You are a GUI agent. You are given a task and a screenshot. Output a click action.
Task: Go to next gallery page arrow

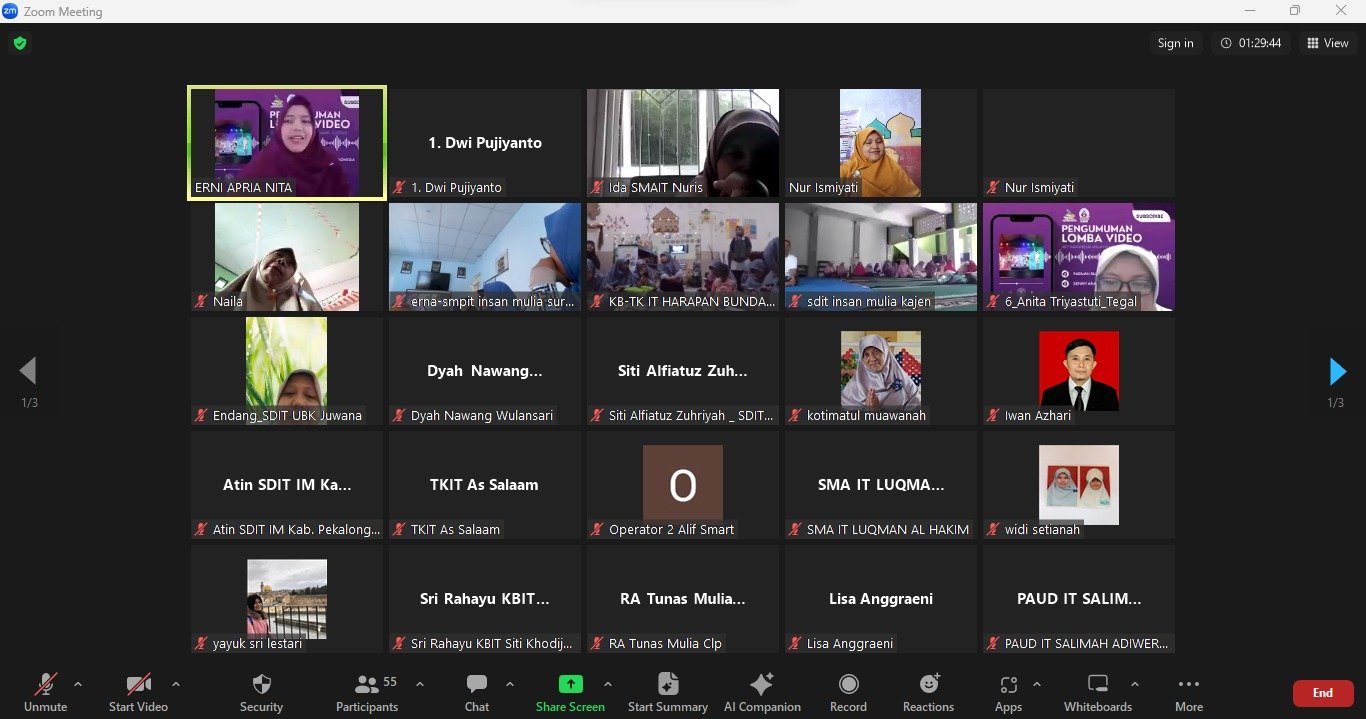[x=1337, y=372]
